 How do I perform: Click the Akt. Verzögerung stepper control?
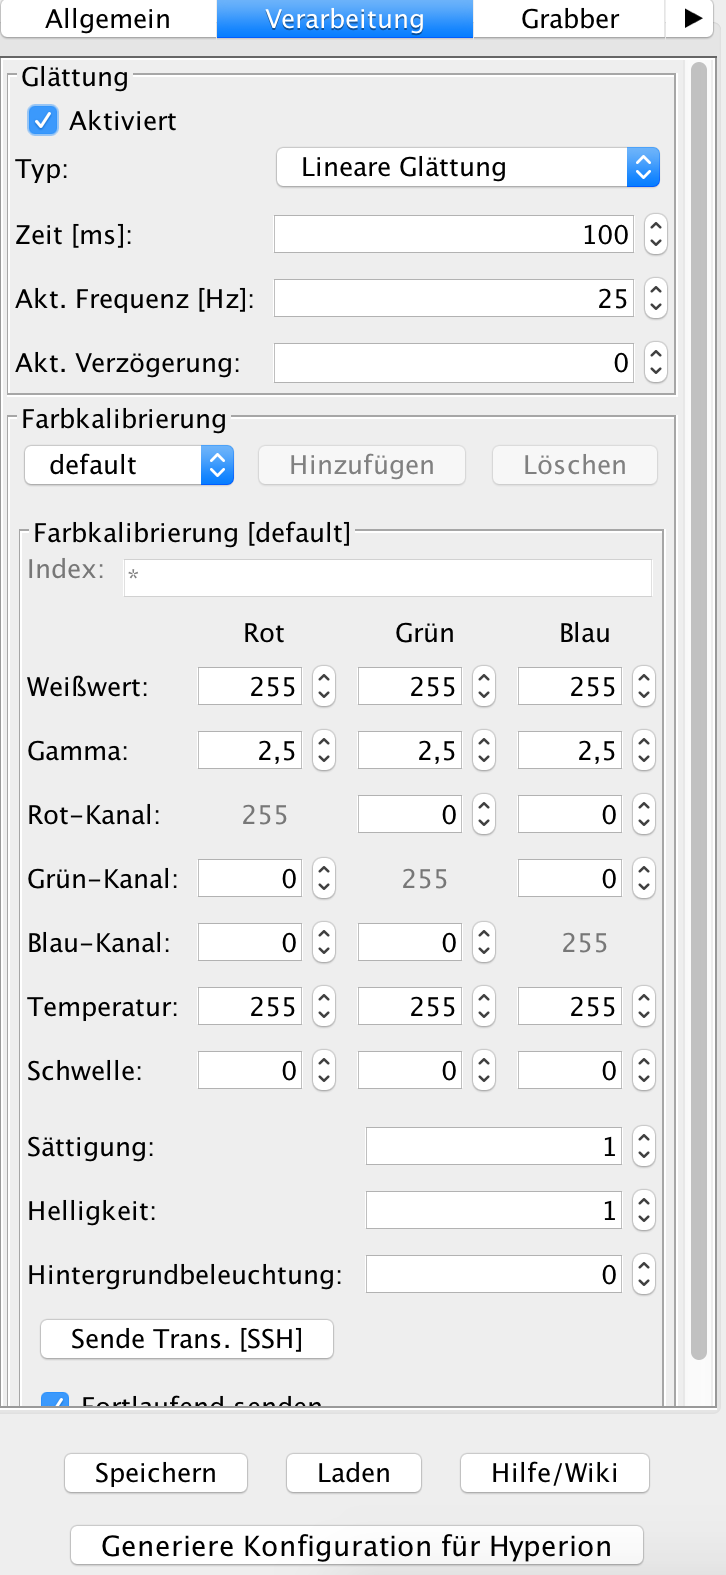coord(656,363)
